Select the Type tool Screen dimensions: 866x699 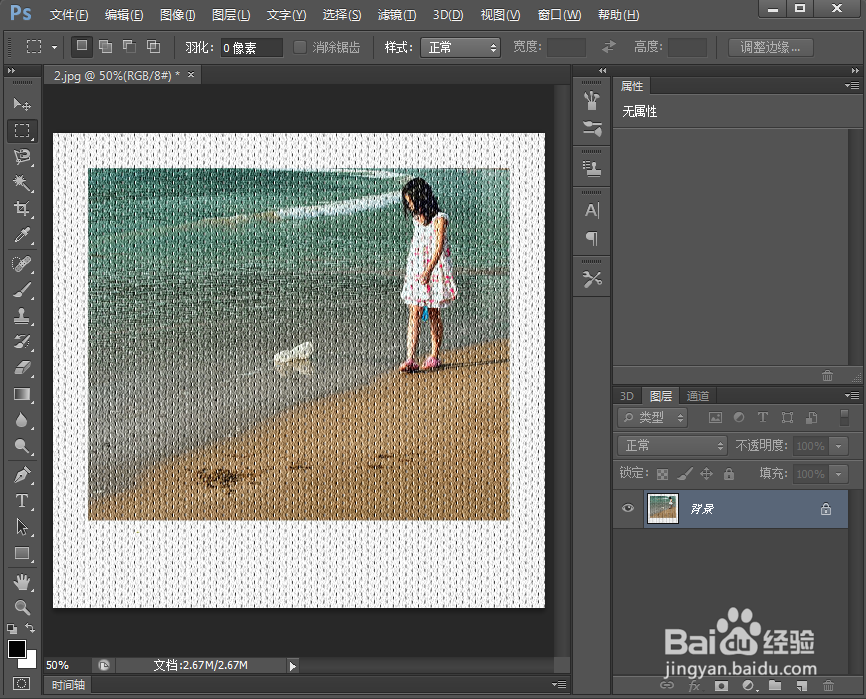click(x=22, y=501)
